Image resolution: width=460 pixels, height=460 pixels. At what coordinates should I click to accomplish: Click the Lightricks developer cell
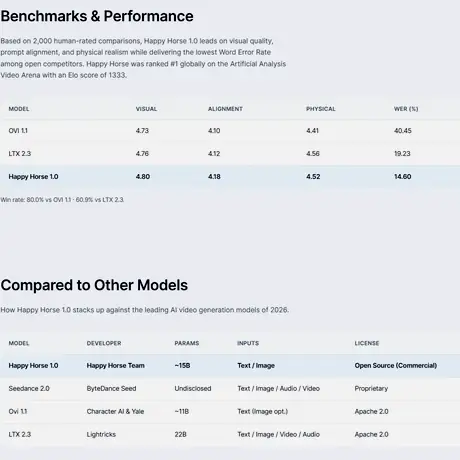pos(101,435)
